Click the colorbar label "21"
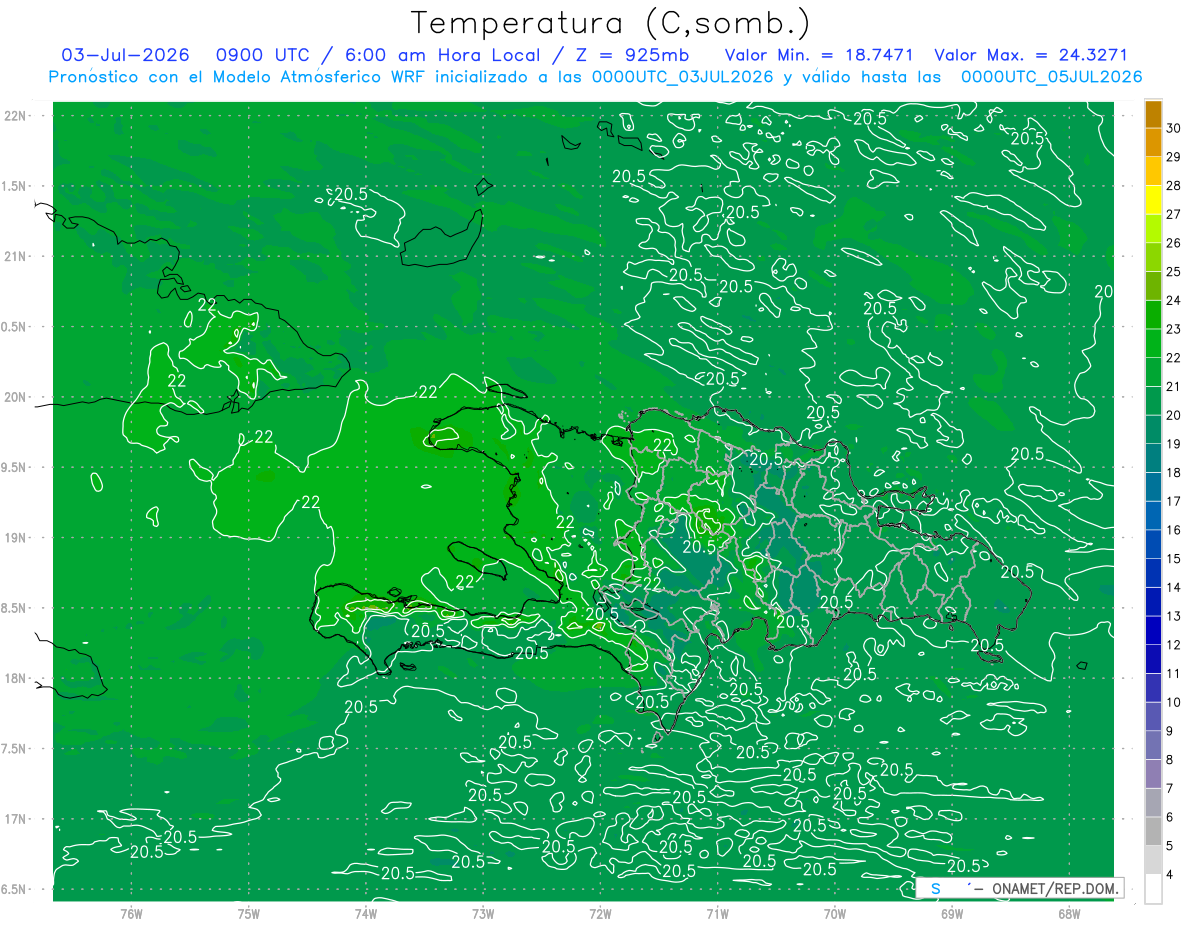Viewport: 1200px width, 927px height. click(x=1174, y=387)
